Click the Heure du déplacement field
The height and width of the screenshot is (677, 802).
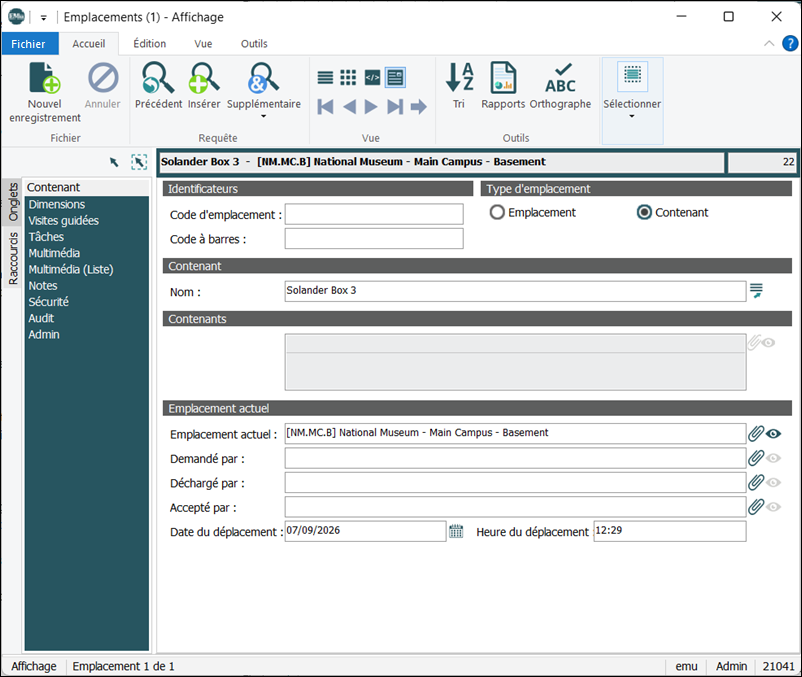[x=670, y=531]
